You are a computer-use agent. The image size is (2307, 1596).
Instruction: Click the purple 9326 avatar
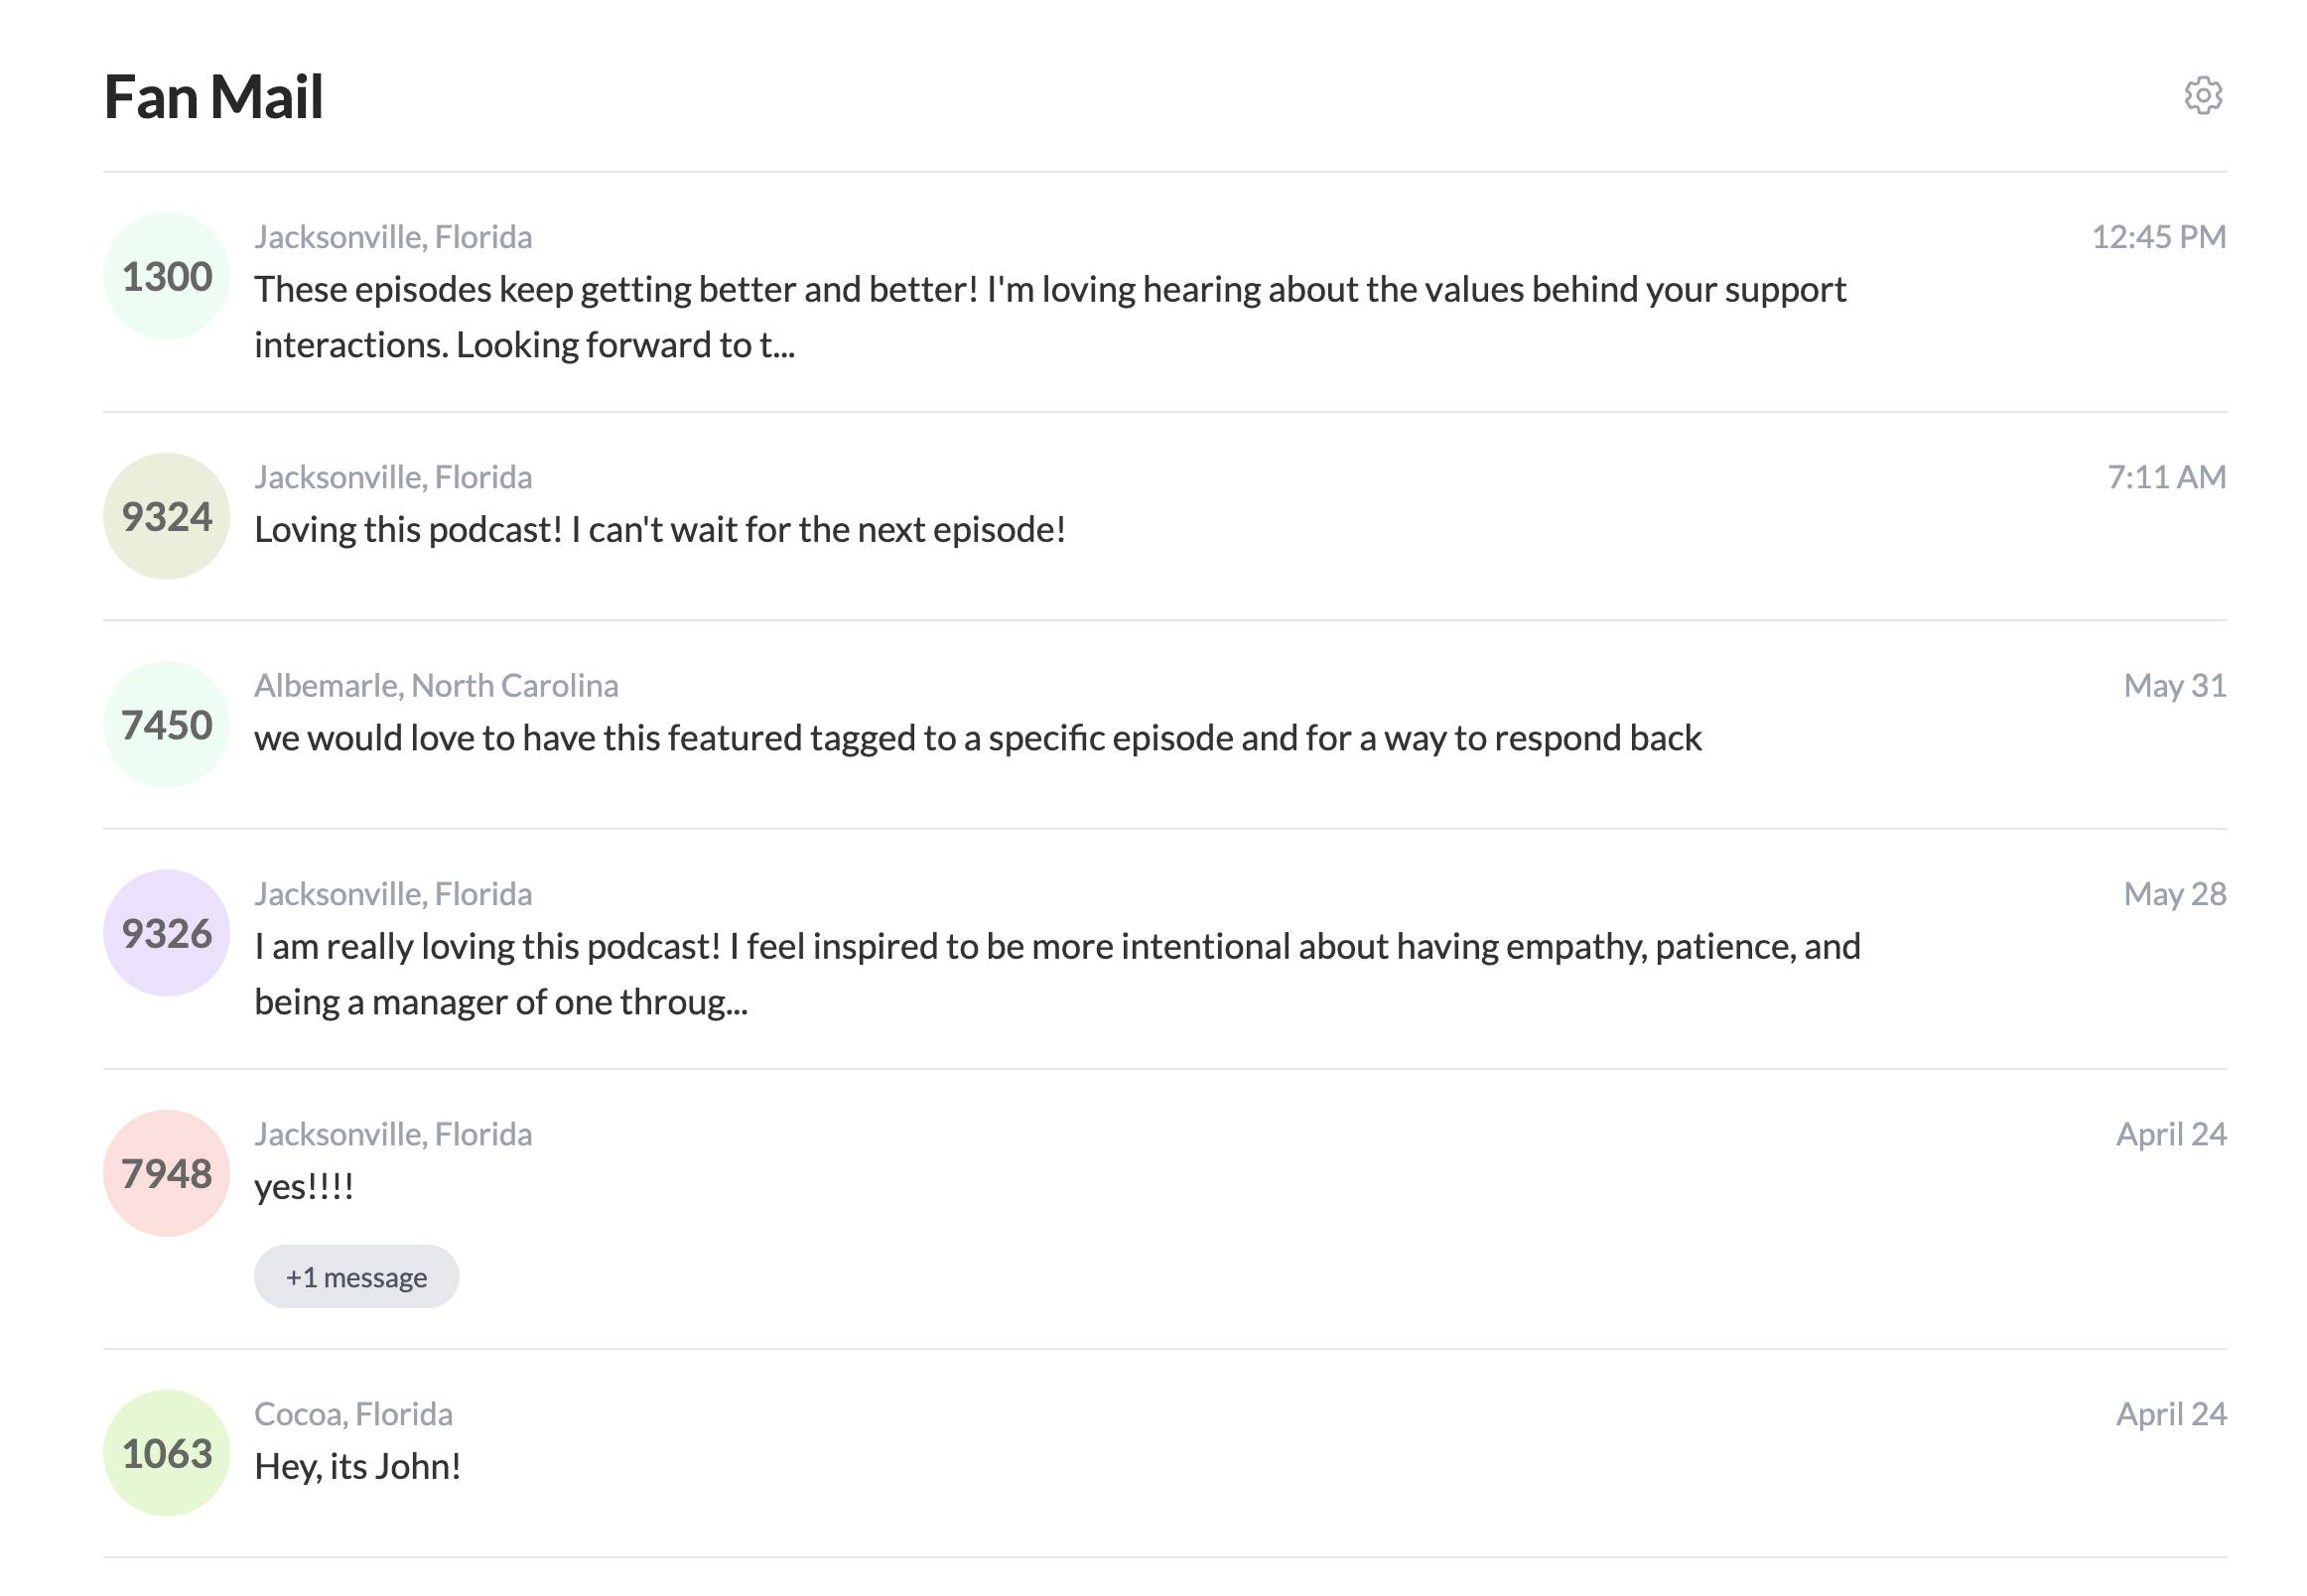click(167, 933)
